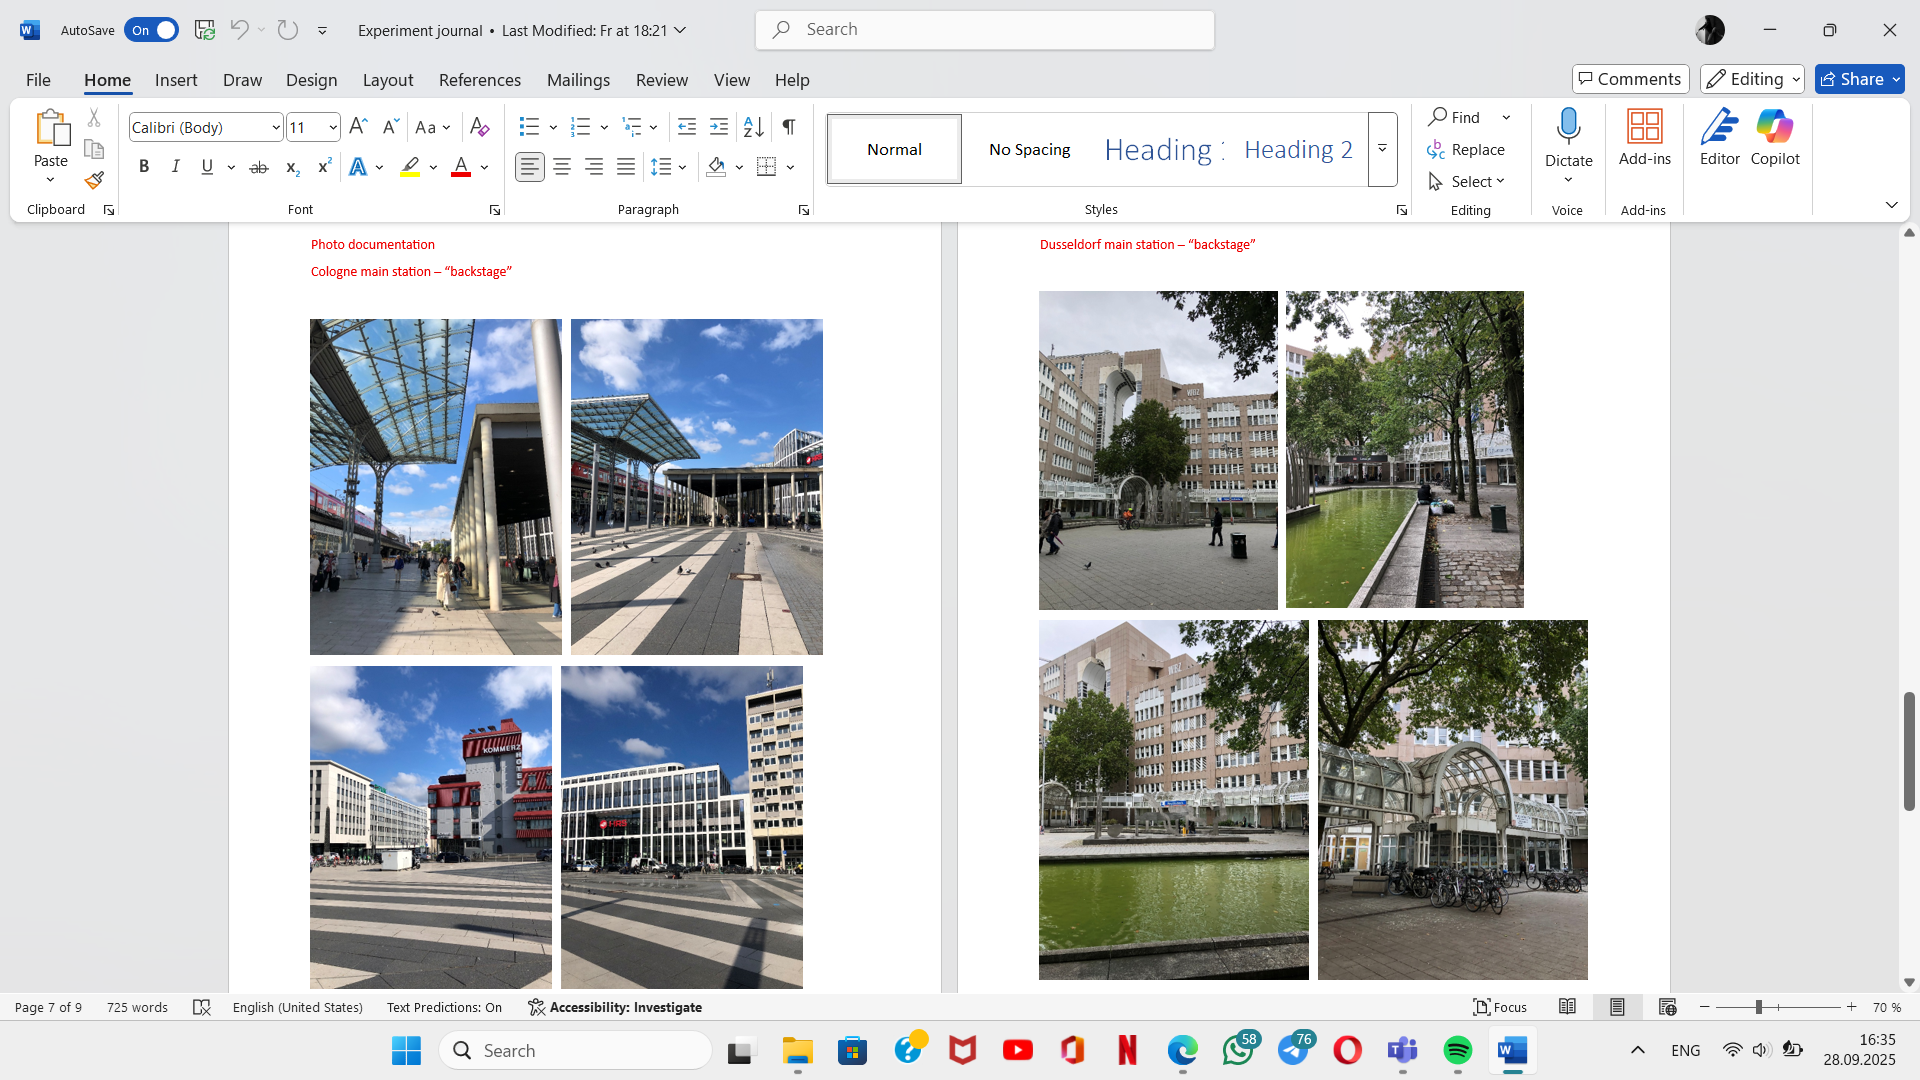Open the Layout ribbon tab
Viewport: 1920px width, 1080px height.
click(387, 80)
